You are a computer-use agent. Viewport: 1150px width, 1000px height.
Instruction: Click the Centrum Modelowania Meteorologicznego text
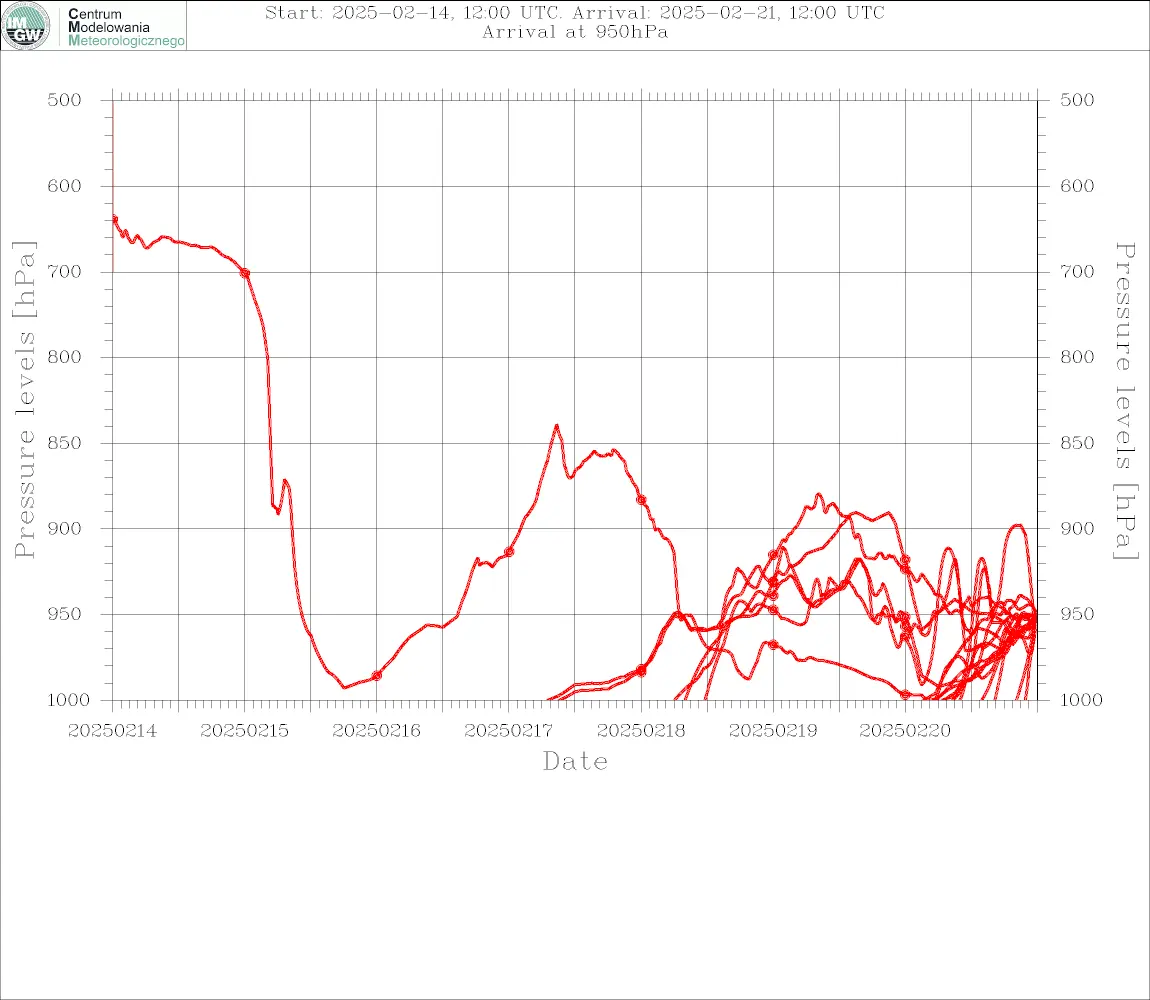tap(126, 27)
